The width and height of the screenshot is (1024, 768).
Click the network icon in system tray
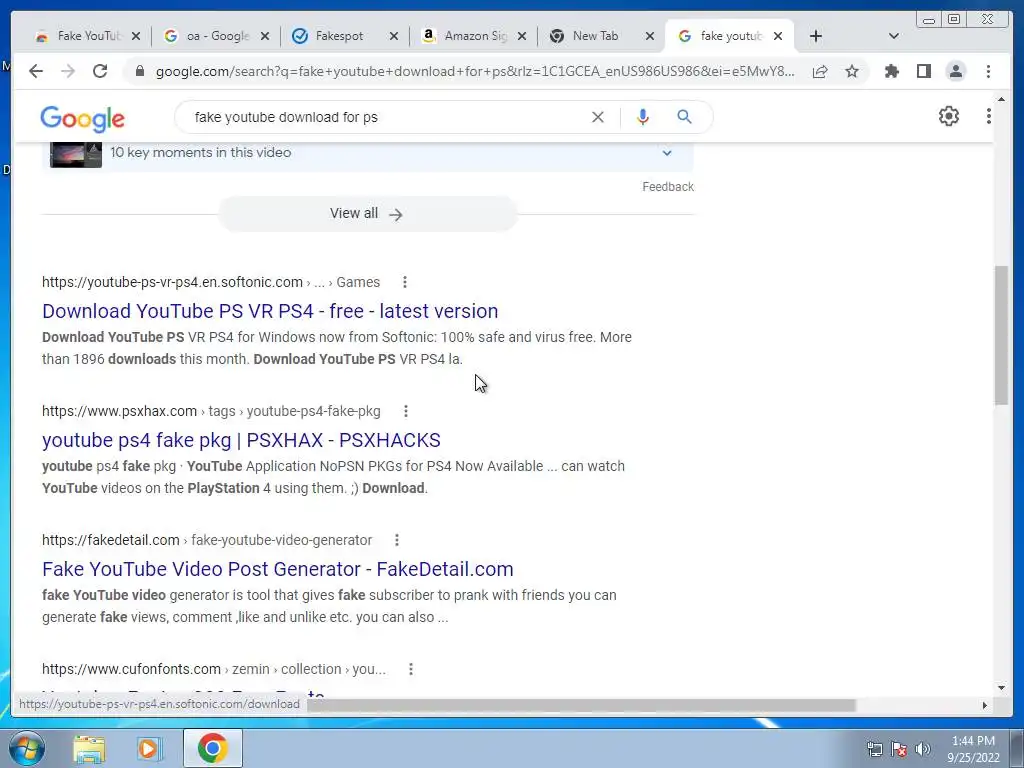tap(874, 749)
